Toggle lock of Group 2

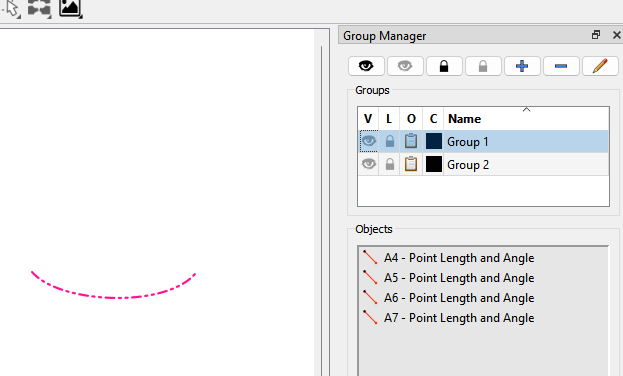(x=389, y=164)
